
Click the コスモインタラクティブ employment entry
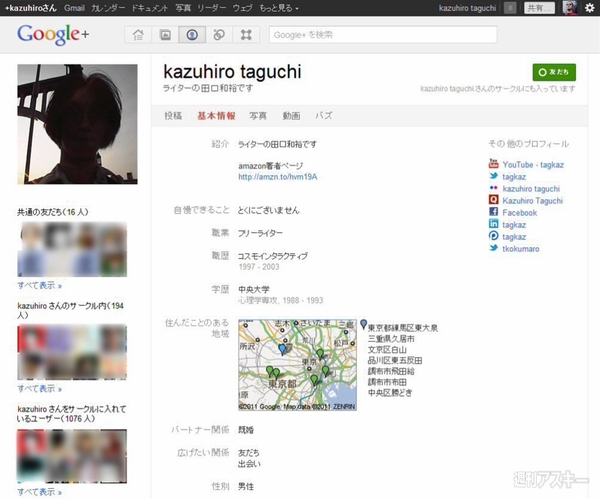click(272, 256)
